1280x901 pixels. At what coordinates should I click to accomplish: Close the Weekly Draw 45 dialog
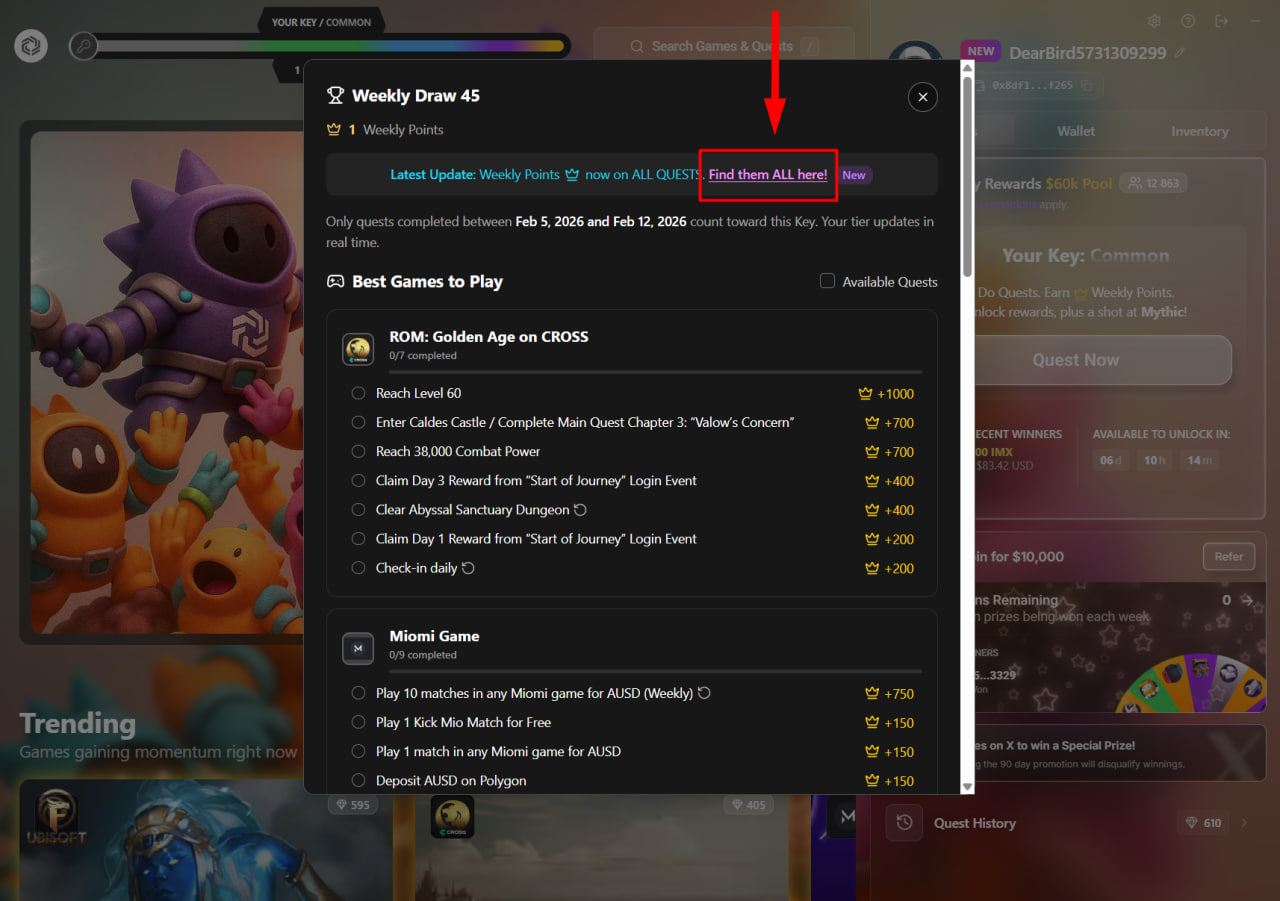coord(922,97)
